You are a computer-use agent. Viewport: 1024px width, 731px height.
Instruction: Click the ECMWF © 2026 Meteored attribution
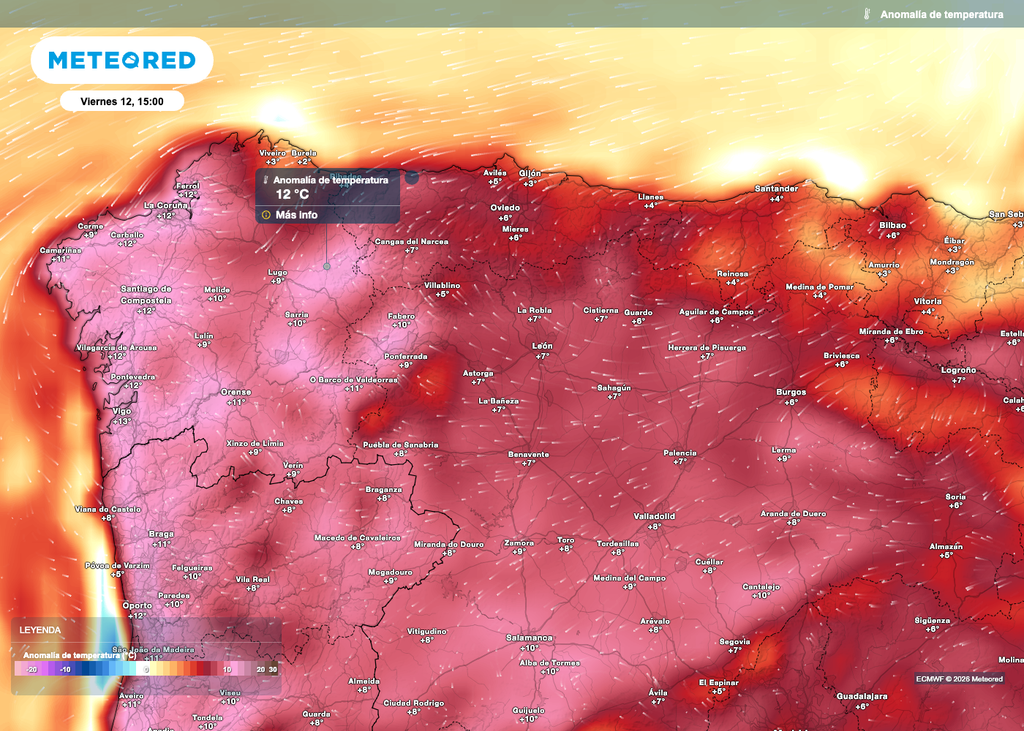(959, 679)
